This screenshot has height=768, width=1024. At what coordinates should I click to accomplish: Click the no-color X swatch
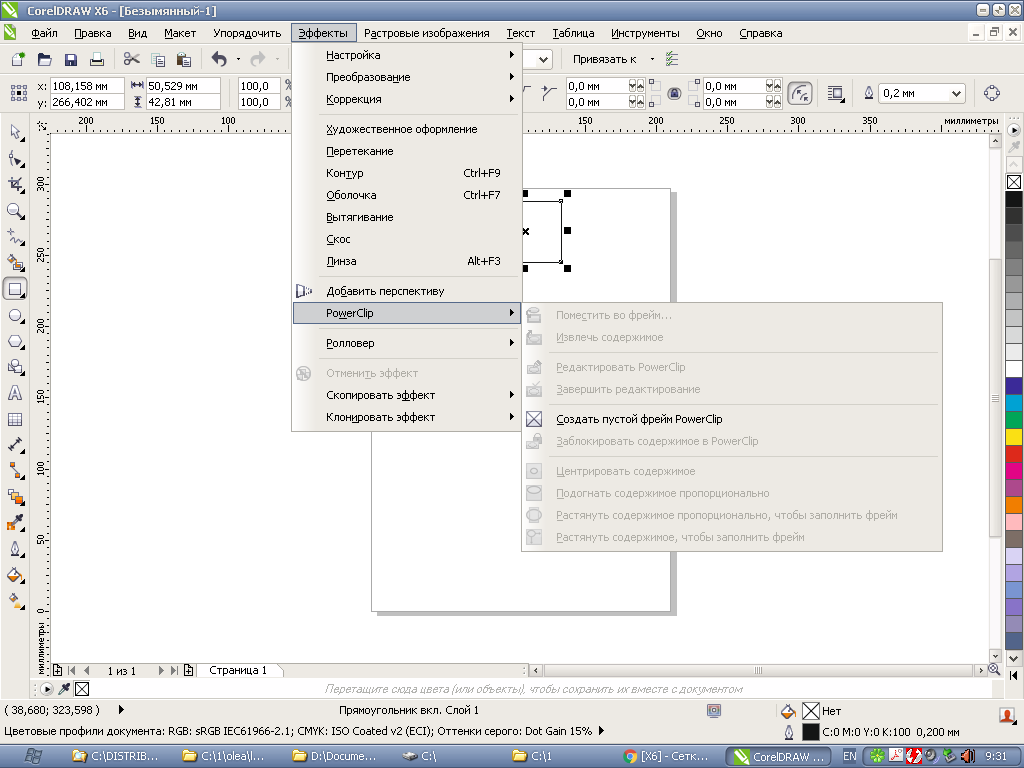1014,182
